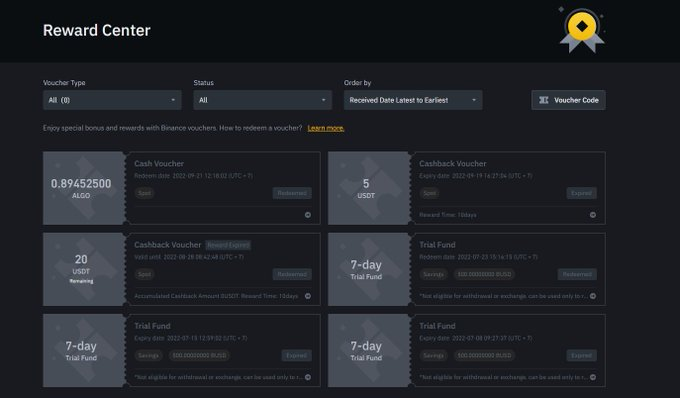Click the Reward Expired label on Cashback Voucher
680x398 pixels.
(228, 245)
